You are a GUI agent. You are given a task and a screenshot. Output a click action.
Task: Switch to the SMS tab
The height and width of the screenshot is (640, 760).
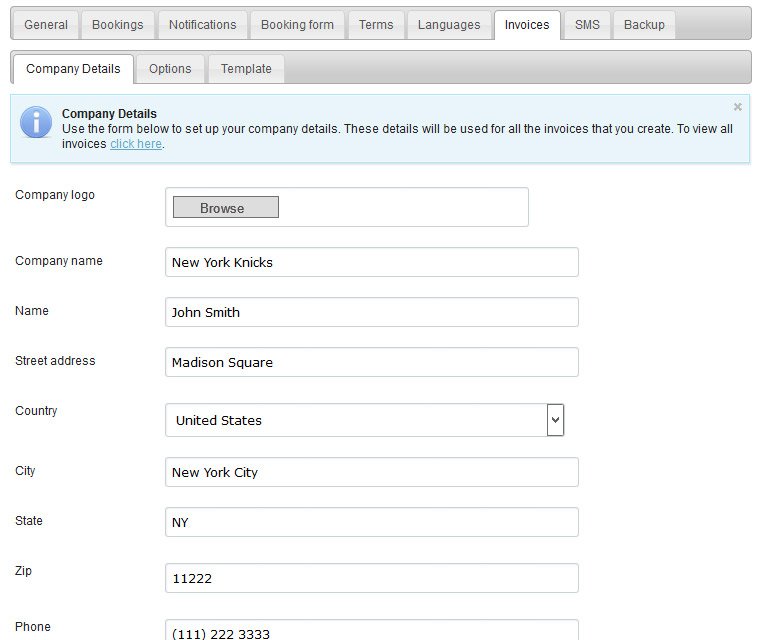coord(587,25)
